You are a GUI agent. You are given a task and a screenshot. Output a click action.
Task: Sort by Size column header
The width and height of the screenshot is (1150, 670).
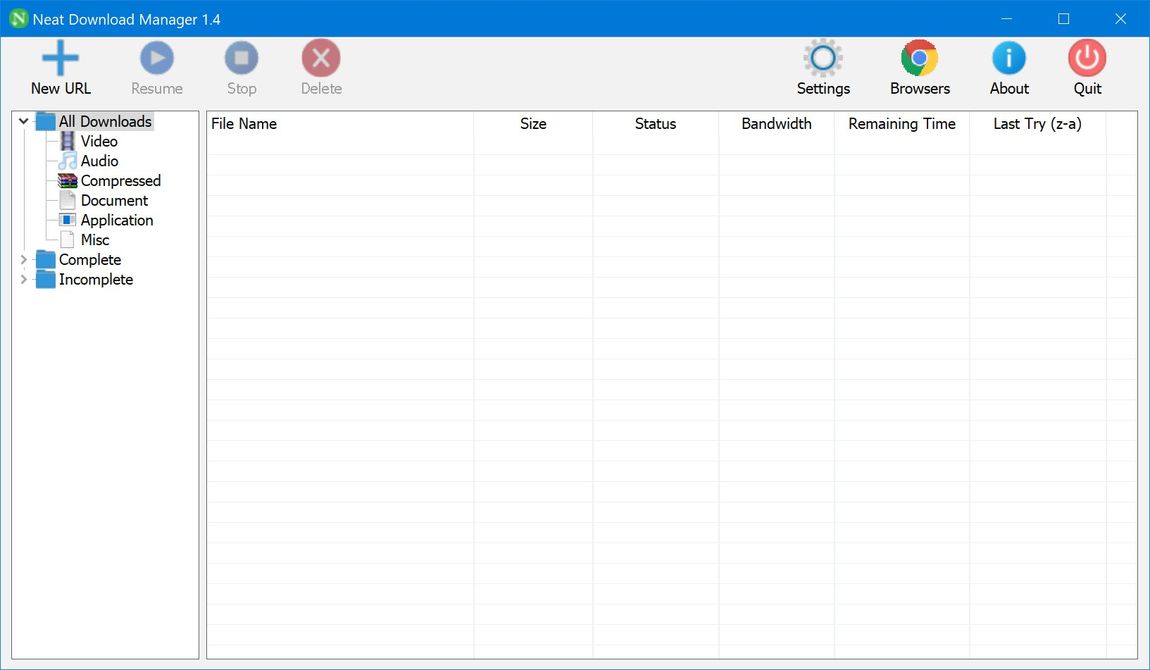tap(533, 124)
